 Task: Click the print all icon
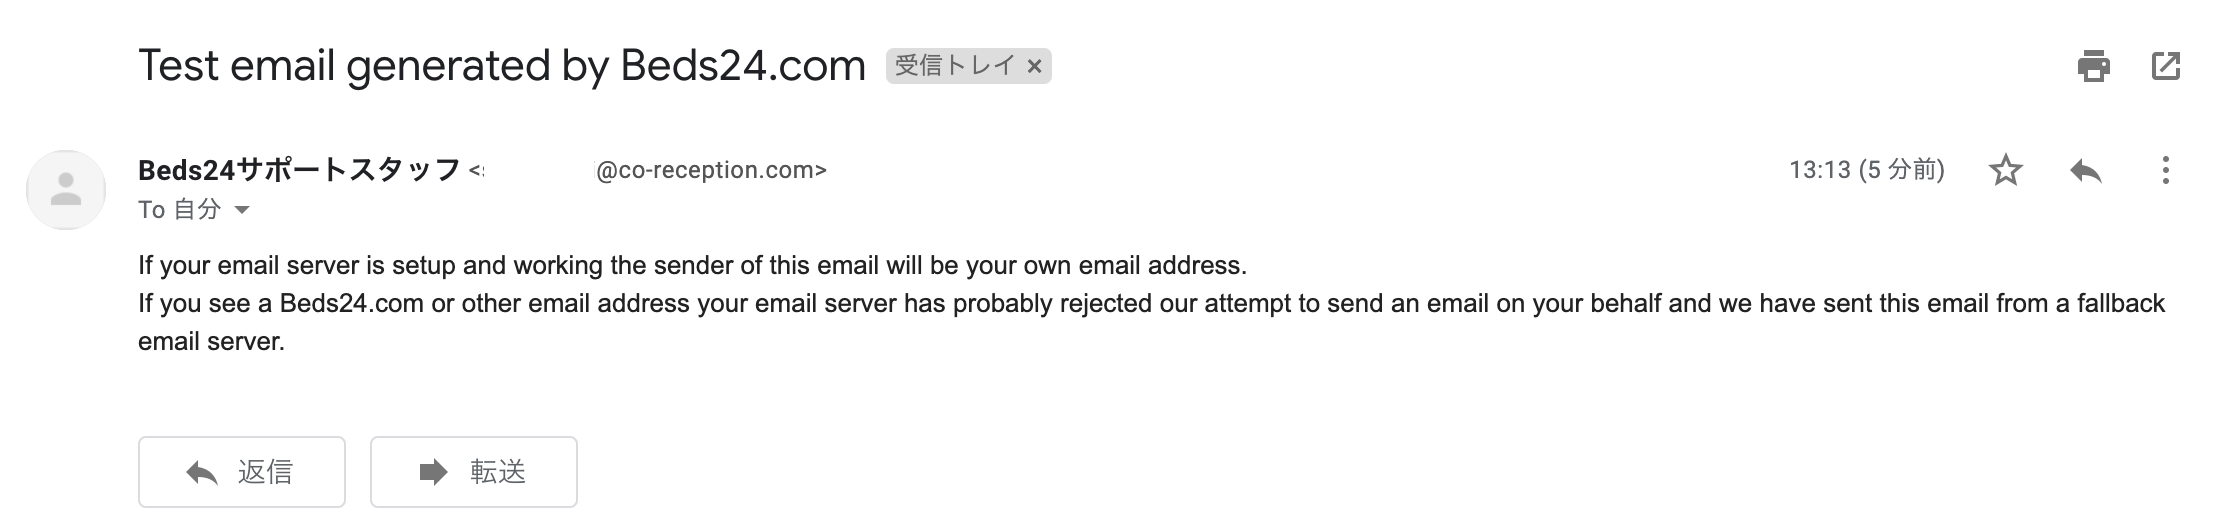[2093, 67]
